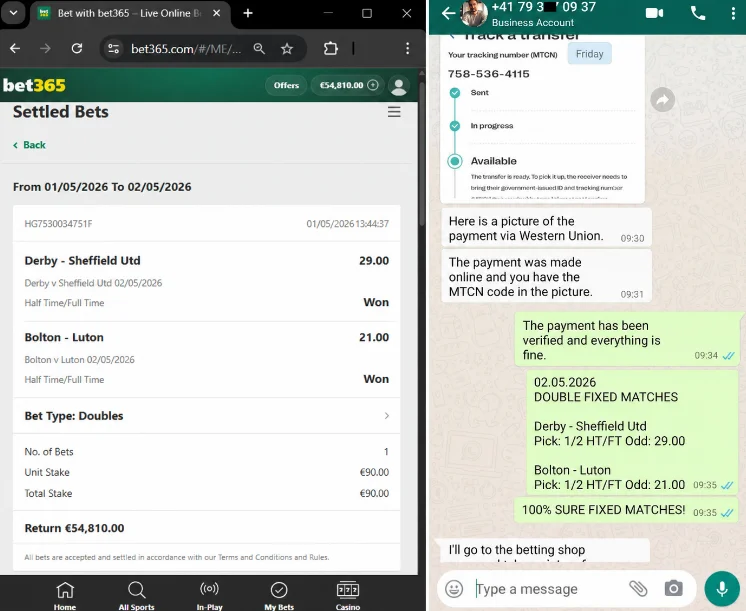Open the zoom magnifier icon in address bar
The height and width of the screenshot is (611, 746).
pyautogui.click(x=259, y=48)
